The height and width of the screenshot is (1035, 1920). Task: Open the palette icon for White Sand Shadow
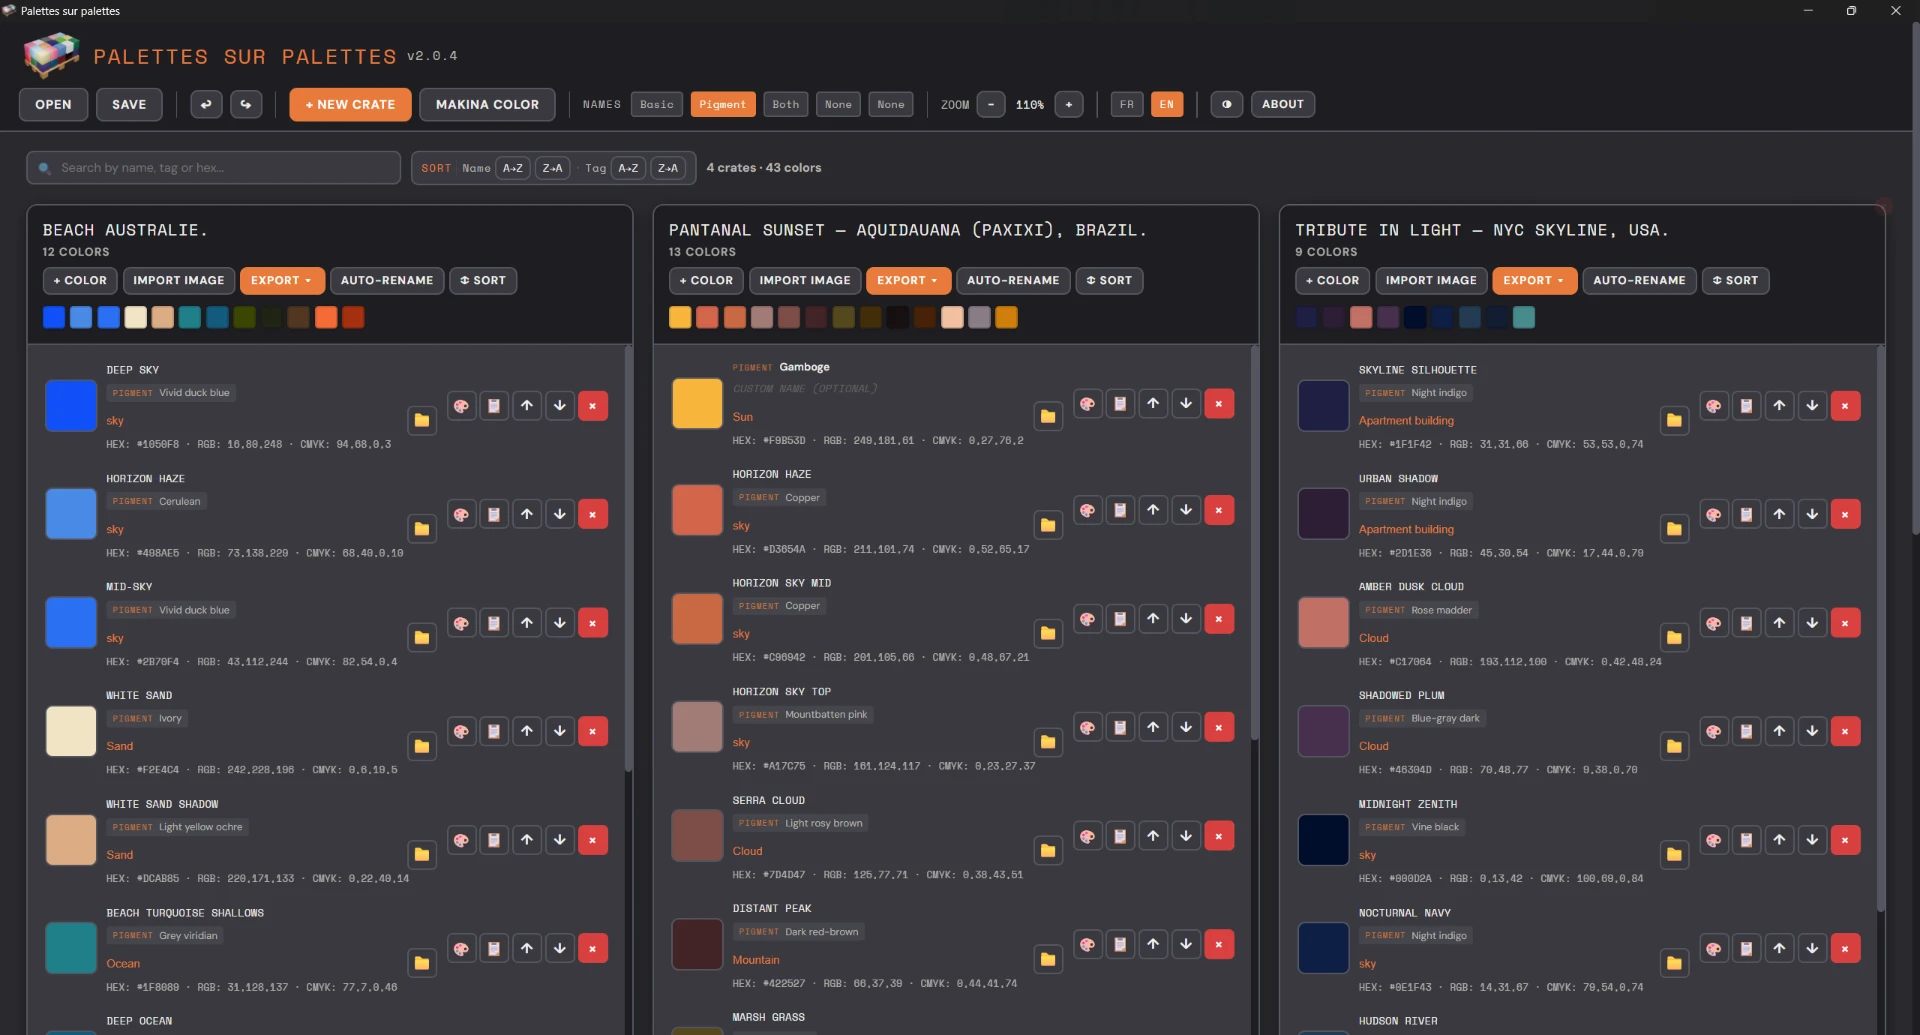[x=461, y=840]
